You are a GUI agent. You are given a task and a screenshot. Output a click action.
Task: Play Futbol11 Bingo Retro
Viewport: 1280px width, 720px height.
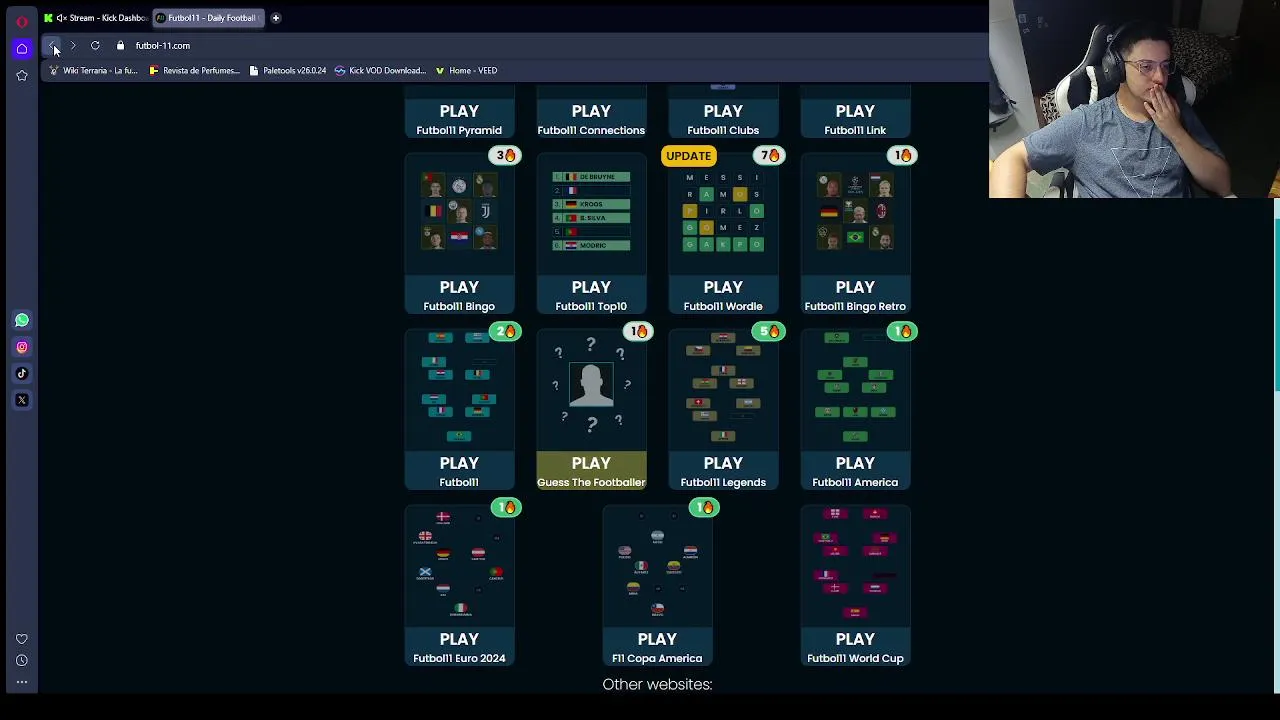(855, 295)
